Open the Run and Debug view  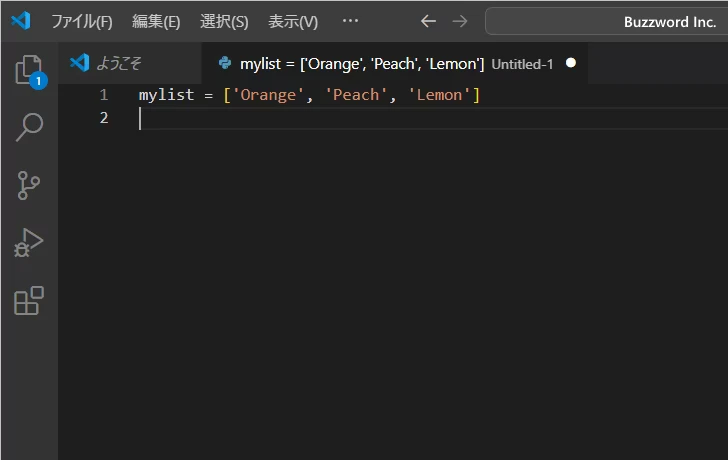coord(29,243)
